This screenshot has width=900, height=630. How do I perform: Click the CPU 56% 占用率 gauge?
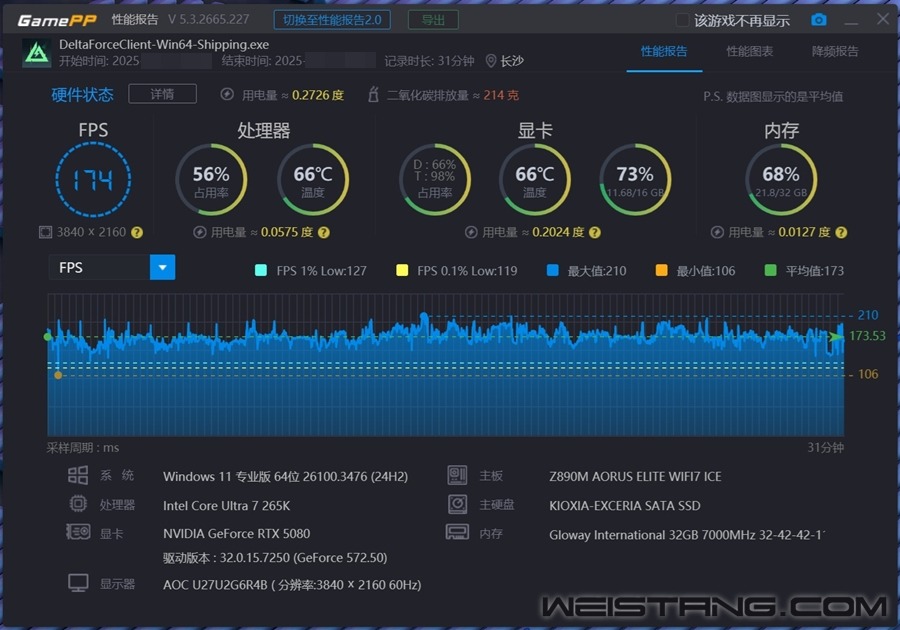[x=211, y=180]
